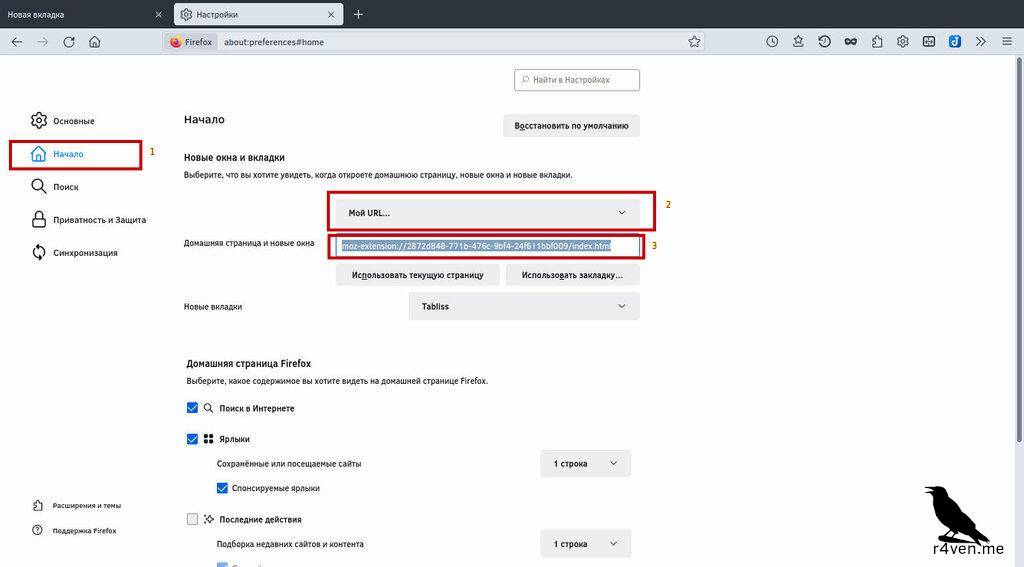
Task: Show more tools via overflow chevron
Action: [x=980, y=42]
